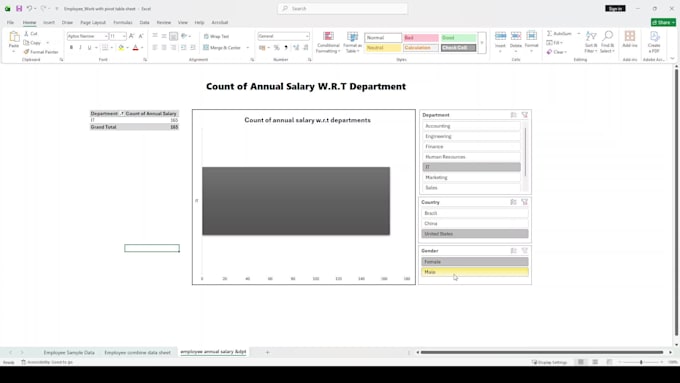Switch to the Data tab
Screen dimensions: 680x383
pos(144,23)
